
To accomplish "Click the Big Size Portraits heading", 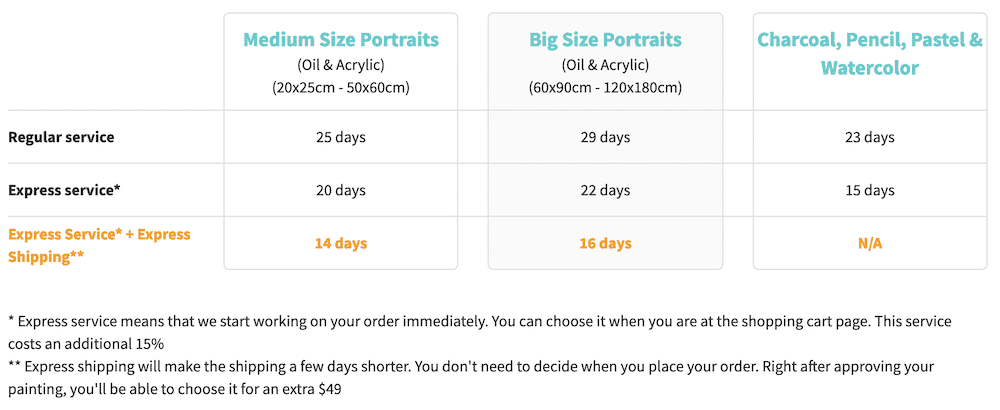I will pyautogui.click(x=605, y=40).
